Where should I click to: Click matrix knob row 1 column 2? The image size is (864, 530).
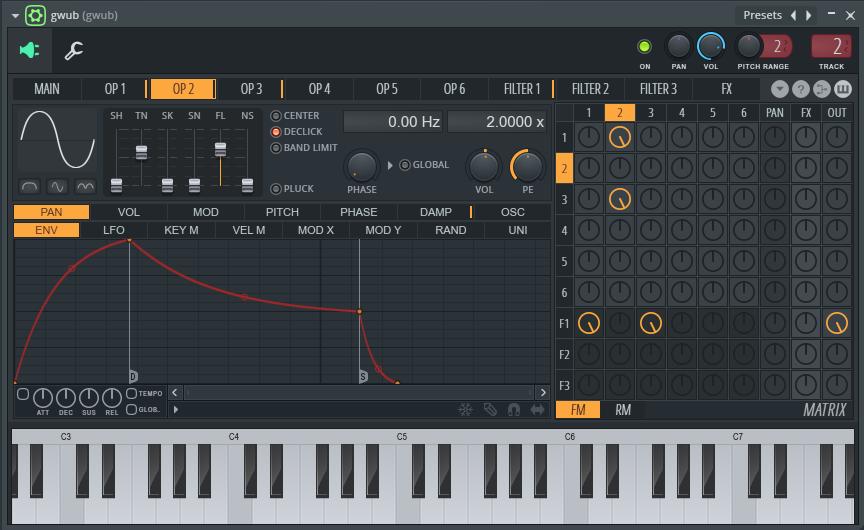[619, 137]
